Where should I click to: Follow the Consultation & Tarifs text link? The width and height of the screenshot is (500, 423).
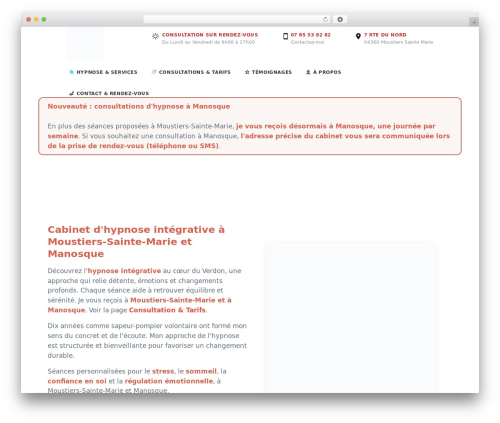coord(167,310)
